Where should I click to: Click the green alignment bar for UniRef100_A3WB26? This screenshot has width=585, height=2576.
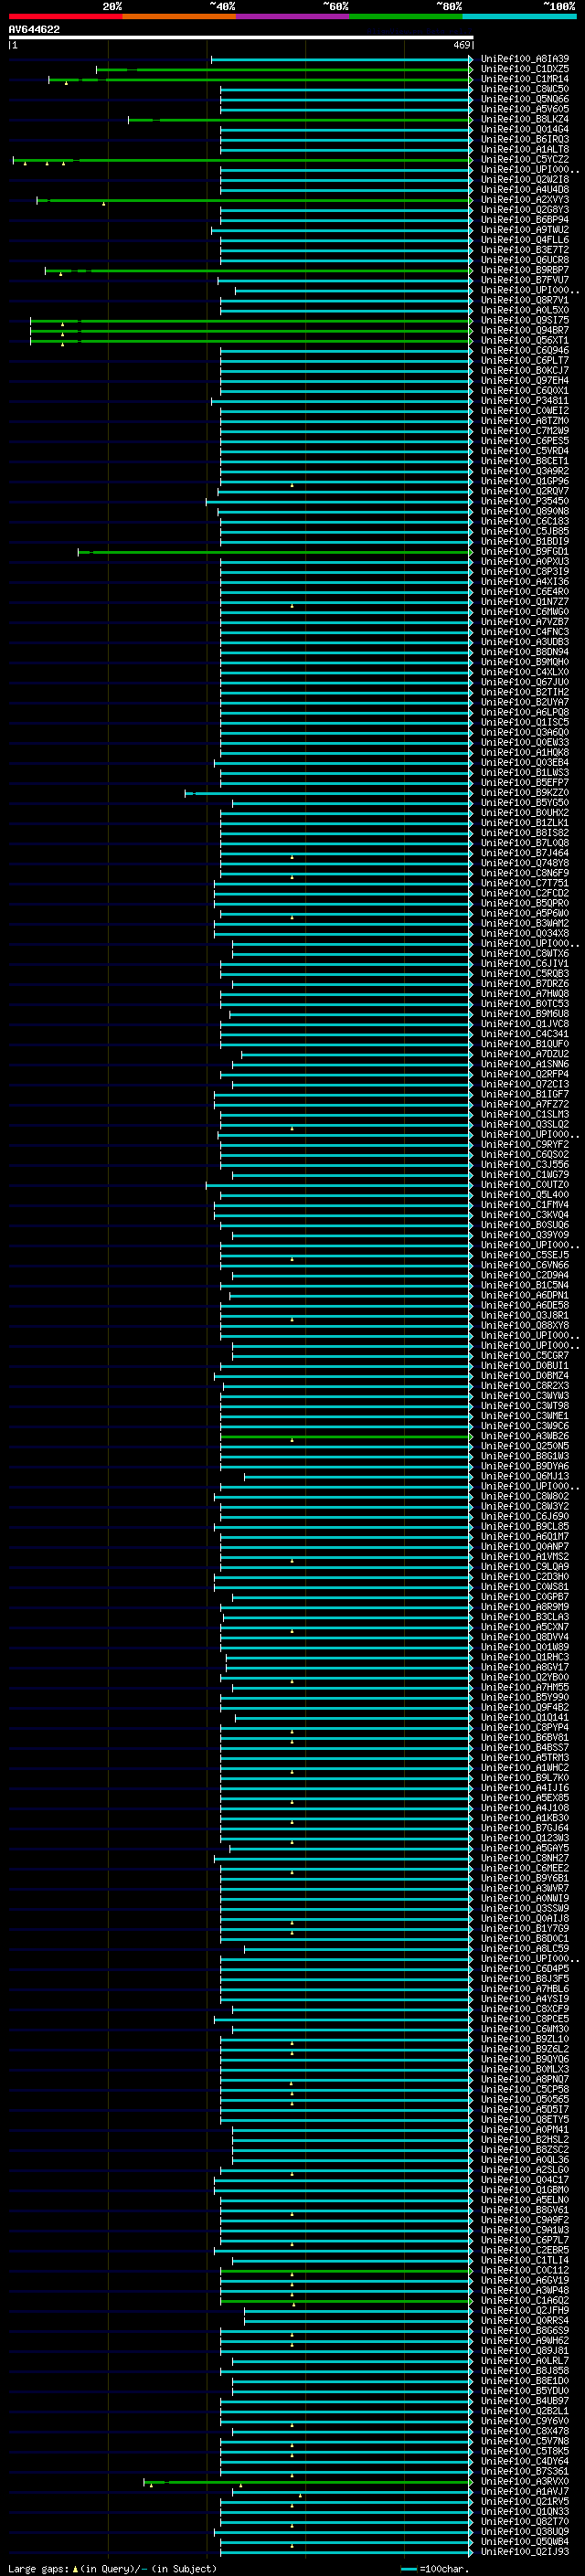[346, 1437]
